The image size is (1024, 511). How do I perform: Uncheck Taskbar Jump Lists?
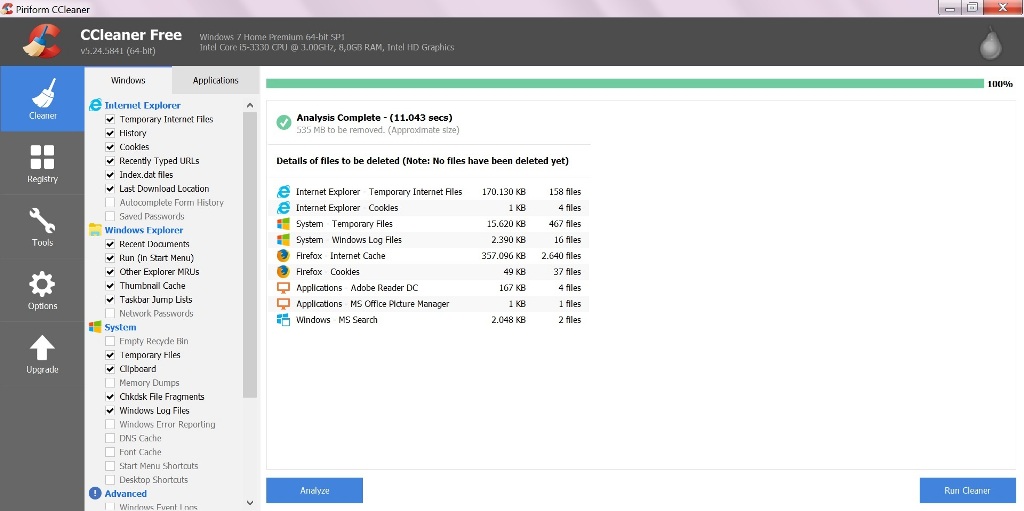tap(110, 300)
